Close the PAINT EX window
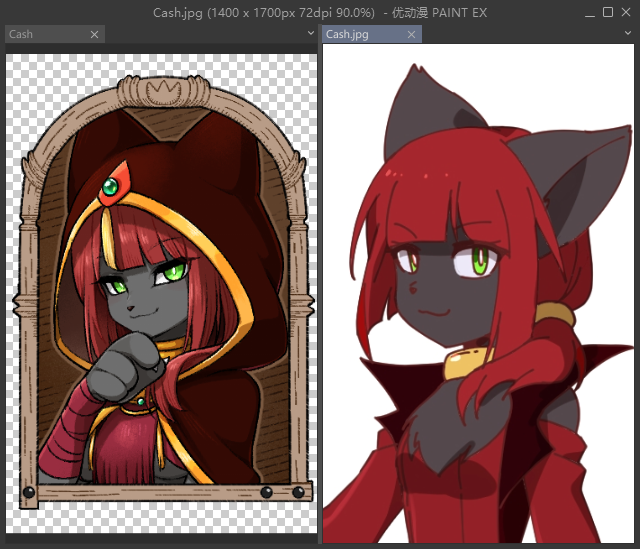 point(626,12)
